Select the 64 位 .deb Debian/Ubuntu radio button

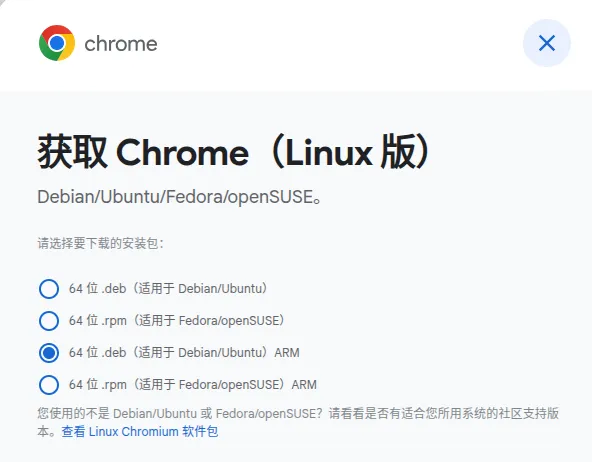49,289
